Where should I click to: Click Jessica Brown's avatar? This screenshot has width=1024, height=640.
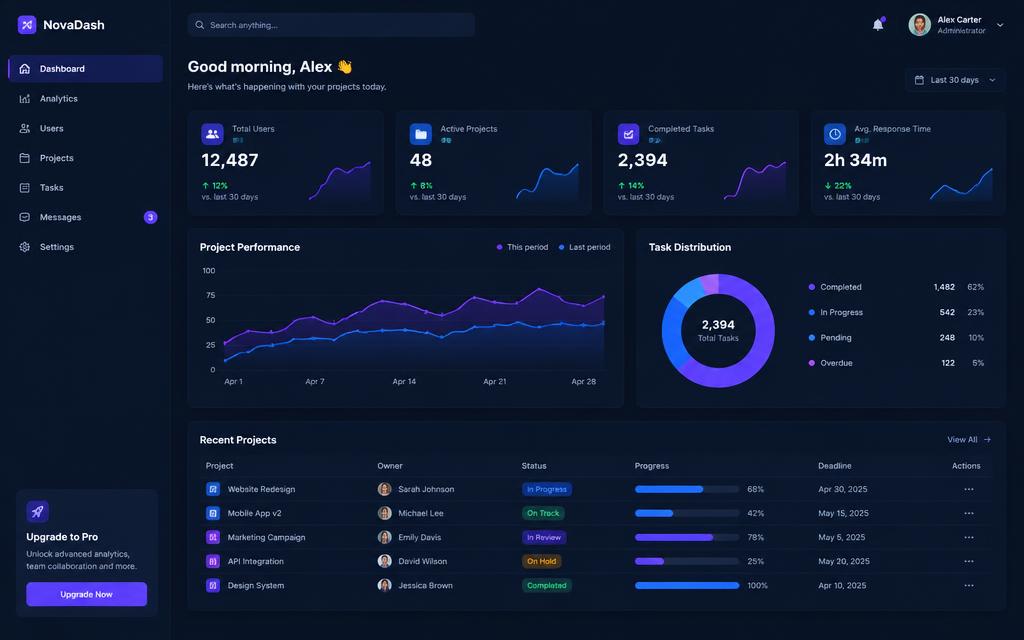[x=385, y=585]
